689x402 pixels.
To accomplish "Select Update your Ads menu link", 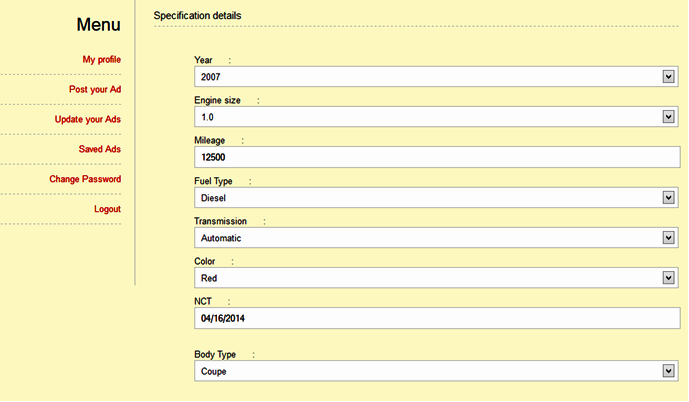I will 88,120.
